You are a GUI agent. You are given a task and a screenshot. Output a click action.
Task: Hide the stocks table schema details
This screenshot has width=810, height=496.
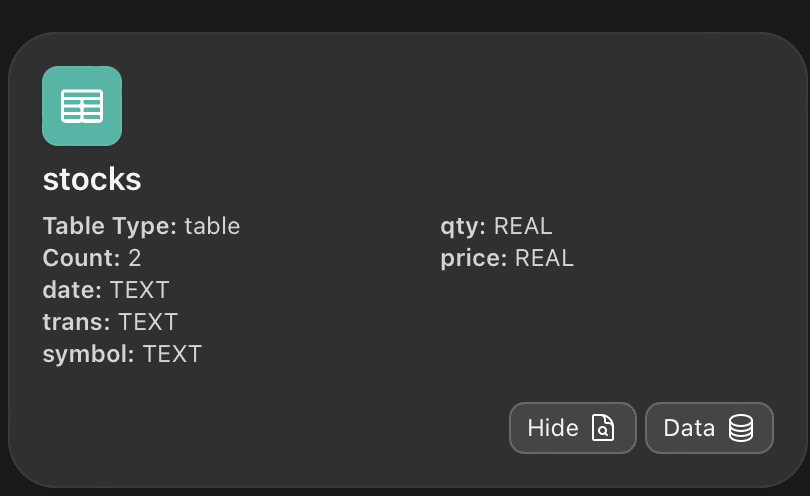[572, 428]
